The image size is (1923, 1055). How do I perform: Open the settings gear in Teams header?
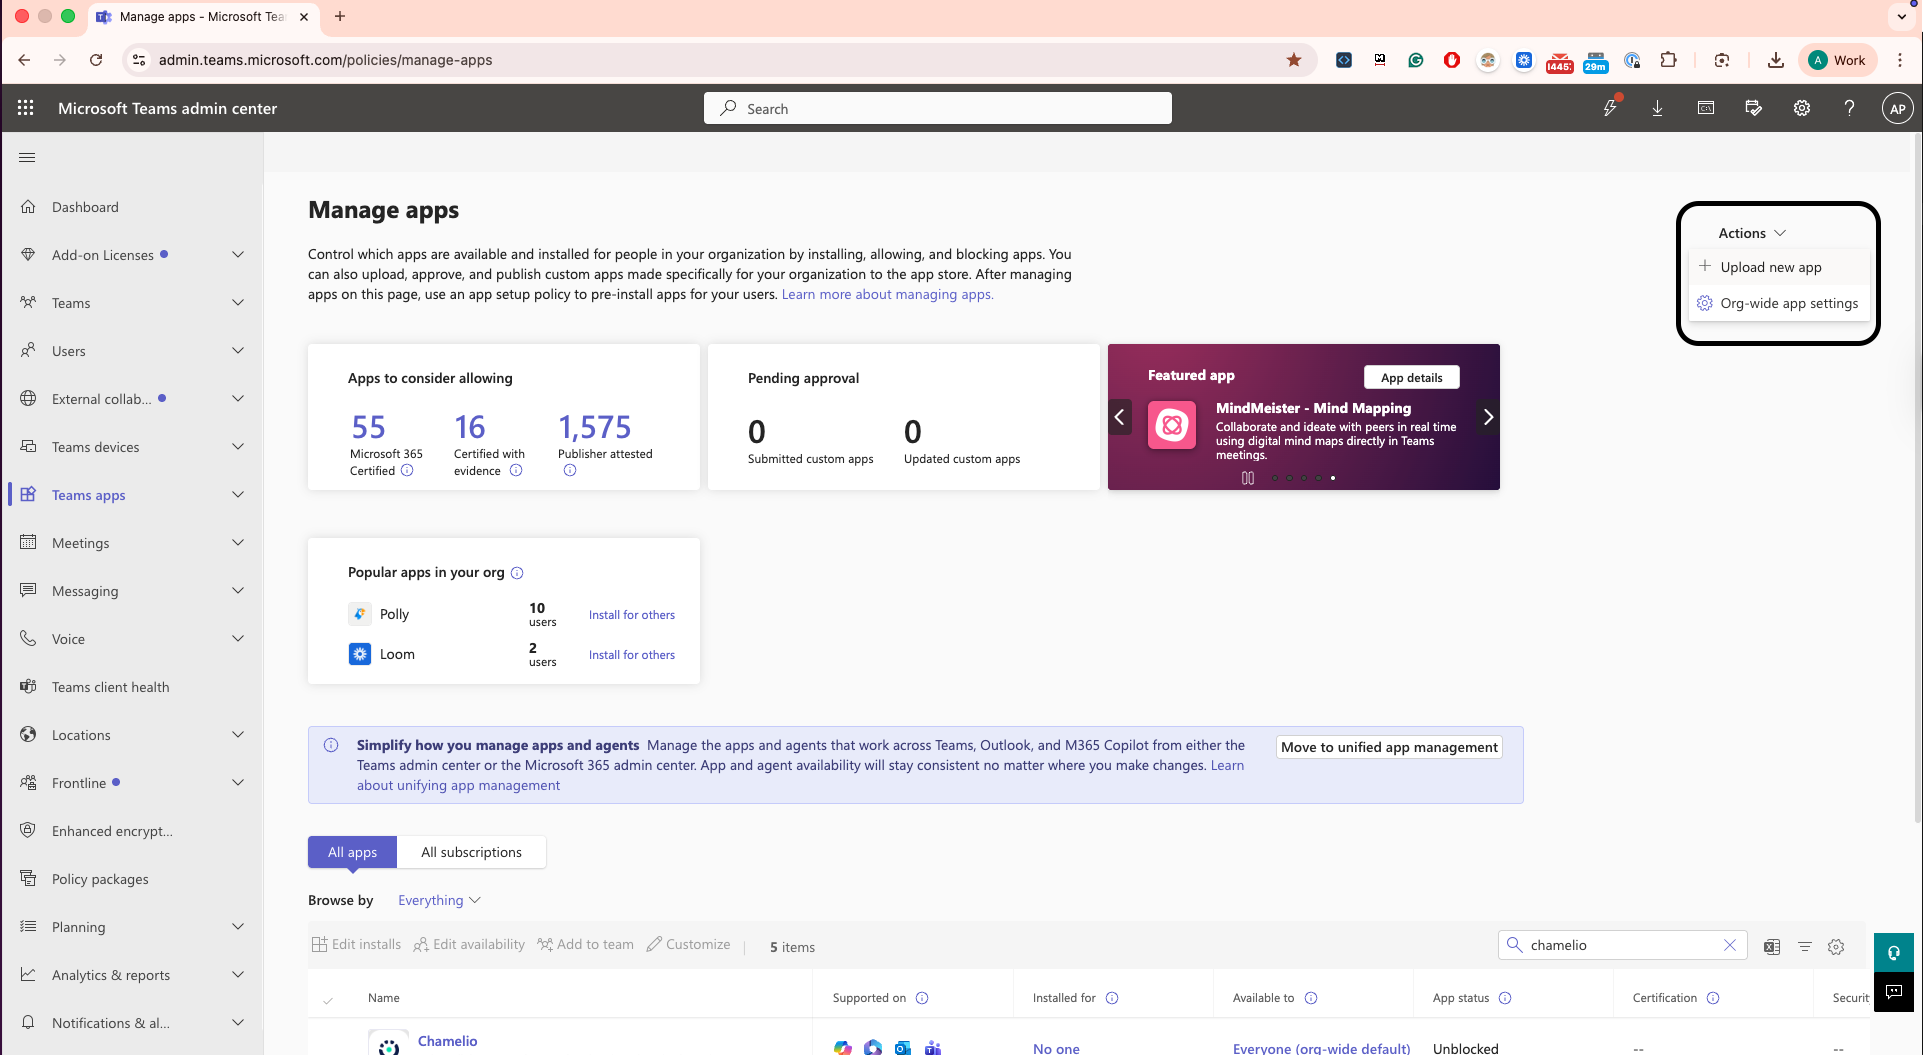(x=1802, y=108)
